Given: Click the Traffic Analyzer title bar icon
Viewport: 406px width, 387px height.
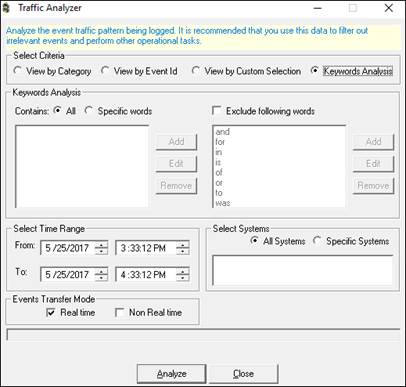Looking at the screenshot, I should (6, 8).
